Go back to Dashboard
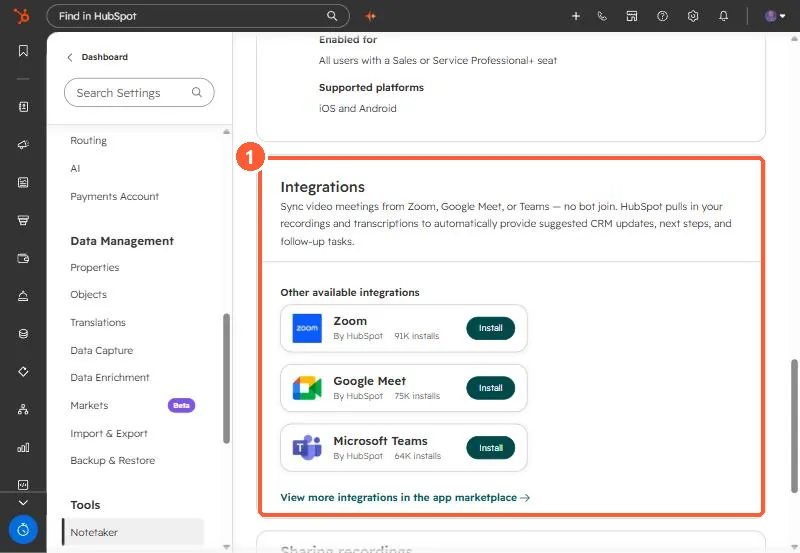 pos(98,57)
